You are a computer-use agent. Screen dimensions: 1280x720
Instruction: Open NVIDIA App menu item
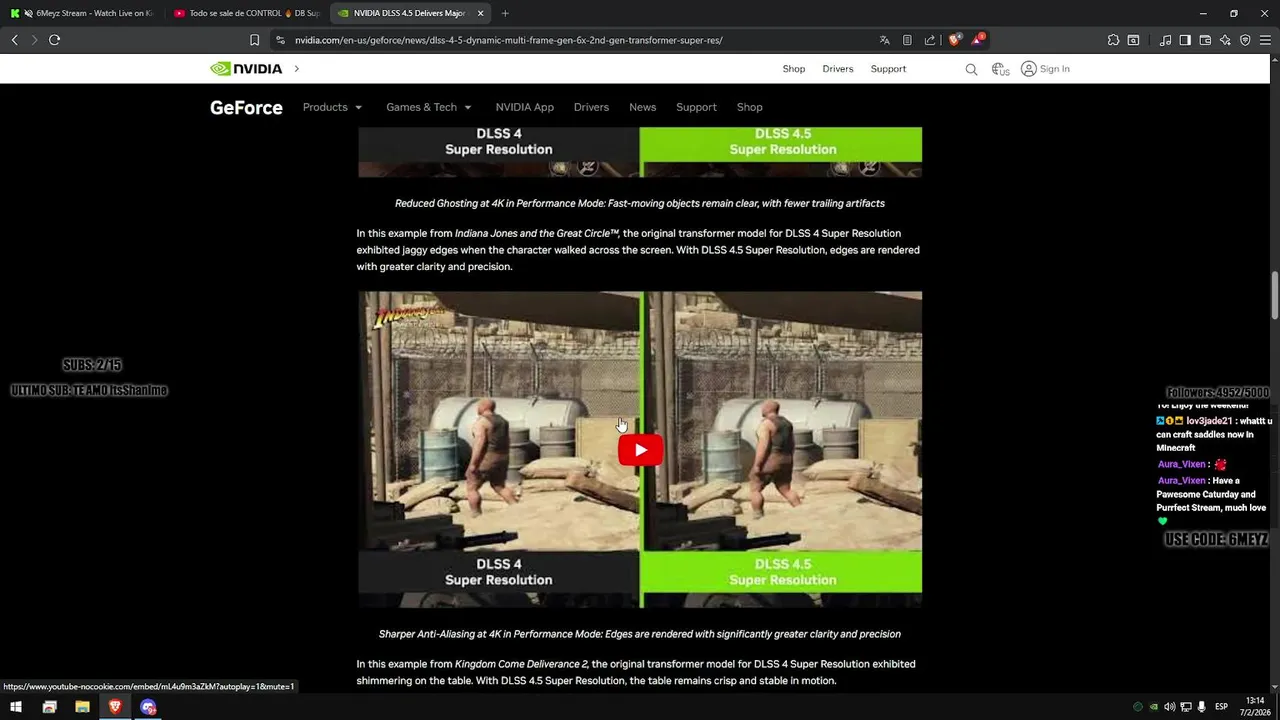point(524,107)
